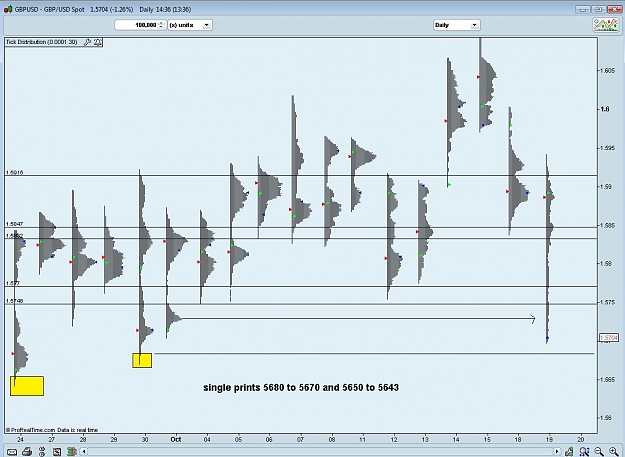Image resolution: width=625 pixels, height=457 pixels.
Task: Click the small yellow rectangle under day 30
Action: (x=142, y=360)
